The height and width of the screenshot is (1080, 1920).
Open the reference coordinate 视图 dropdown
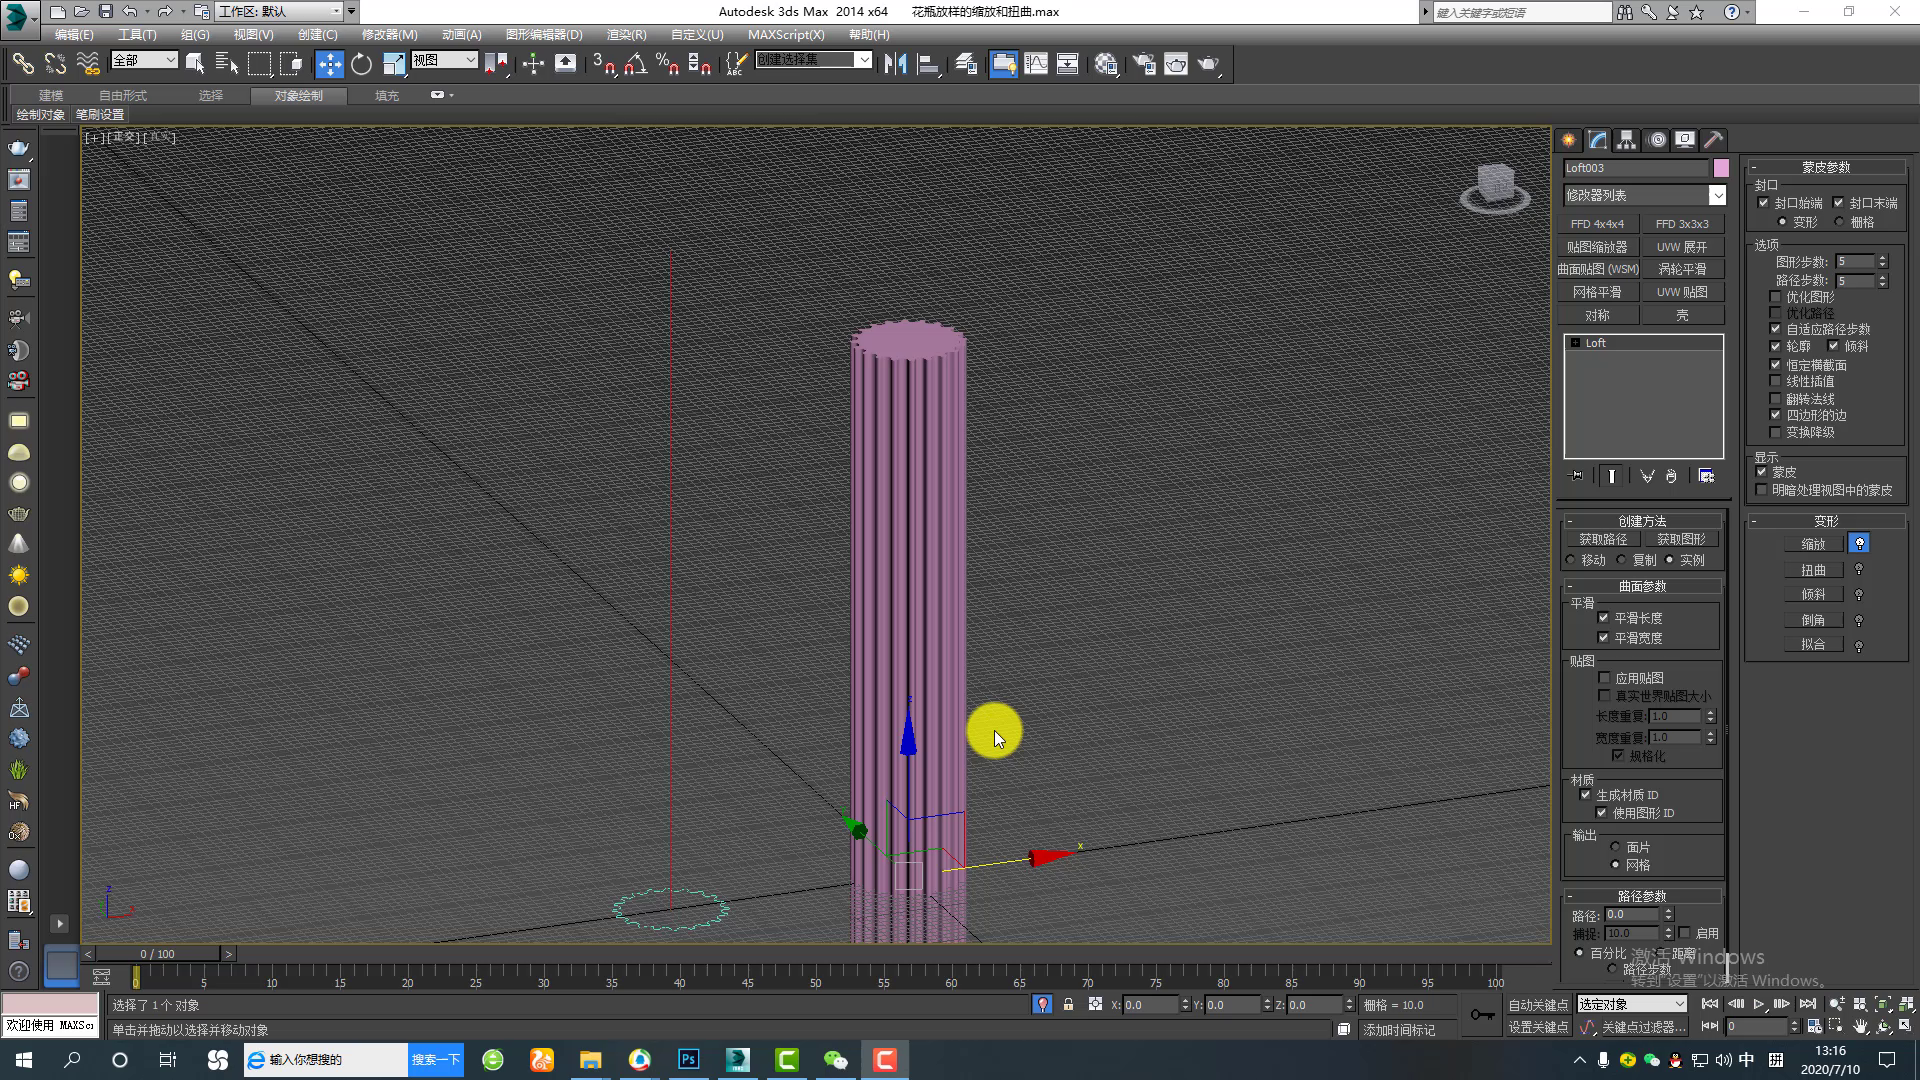[x=444, y=60]
